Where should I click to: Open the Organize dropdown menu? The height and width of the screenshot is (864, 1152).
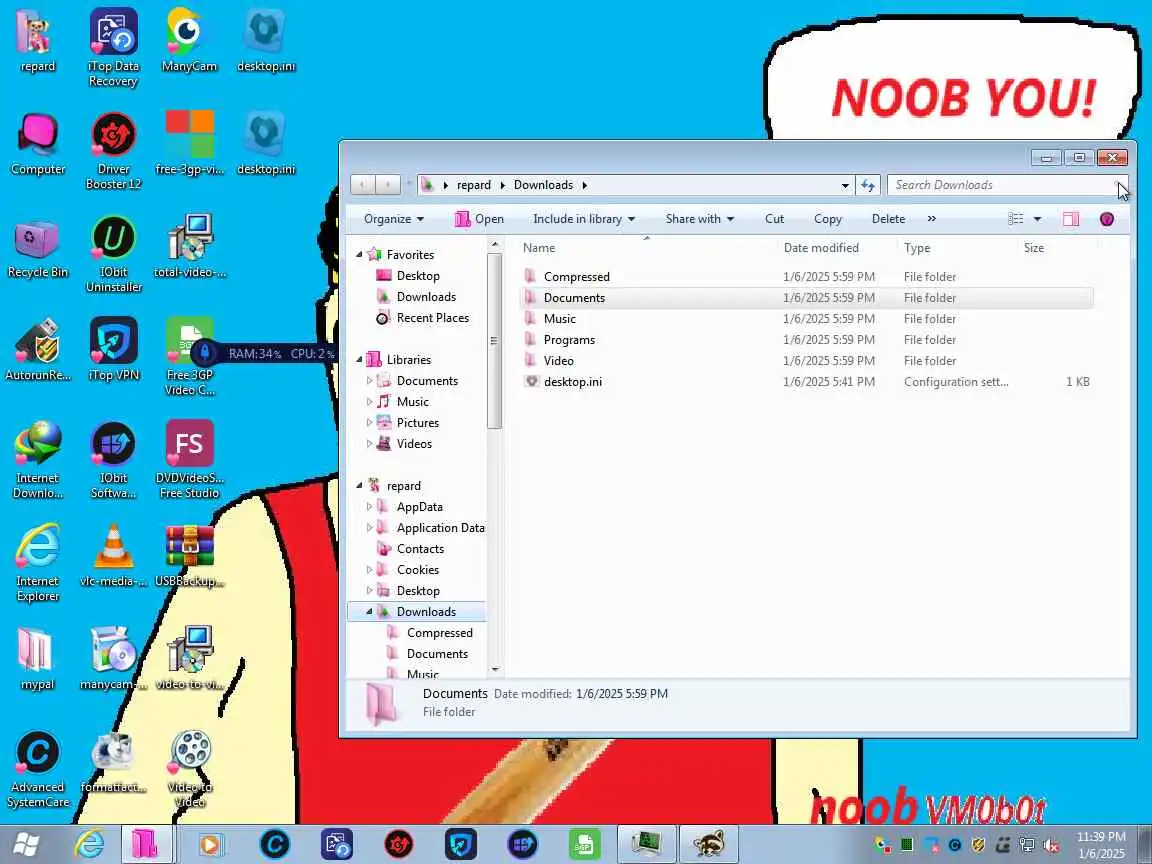click(x=394, y=219)
